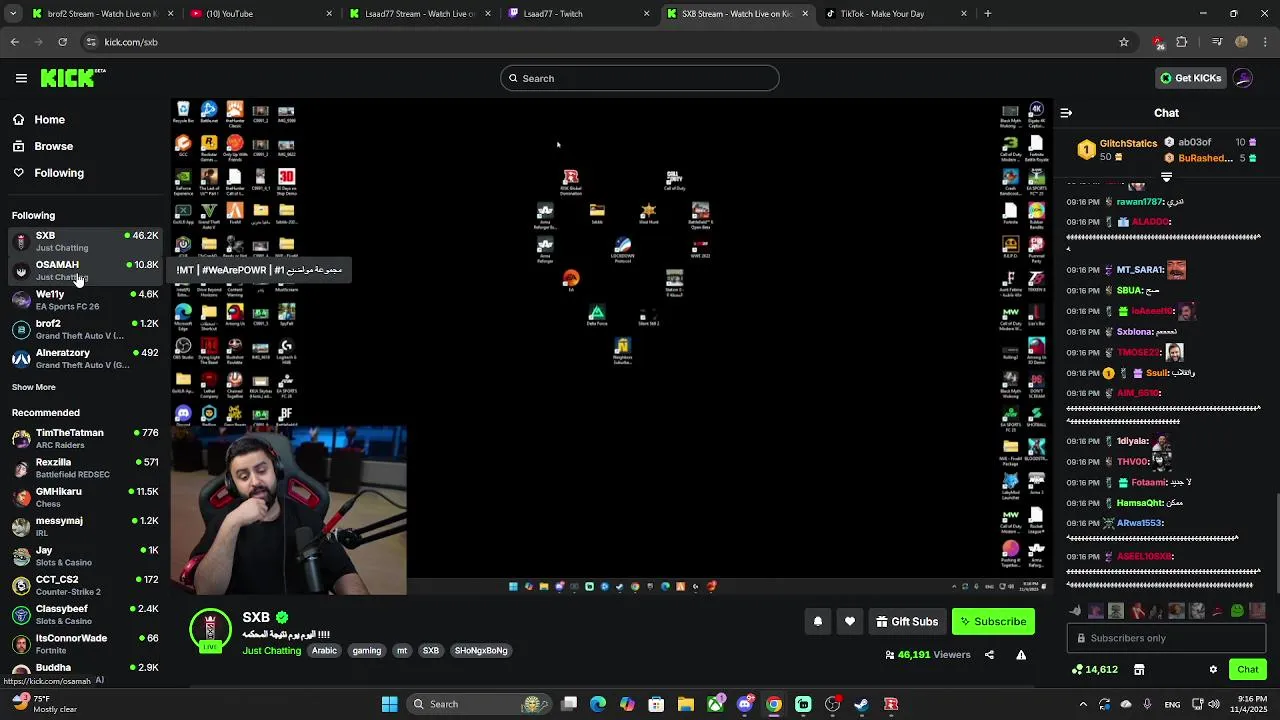Viewport: 1280px width, 720px height.
Task: Open Steam from the taskbar
Action: (861, 704)
